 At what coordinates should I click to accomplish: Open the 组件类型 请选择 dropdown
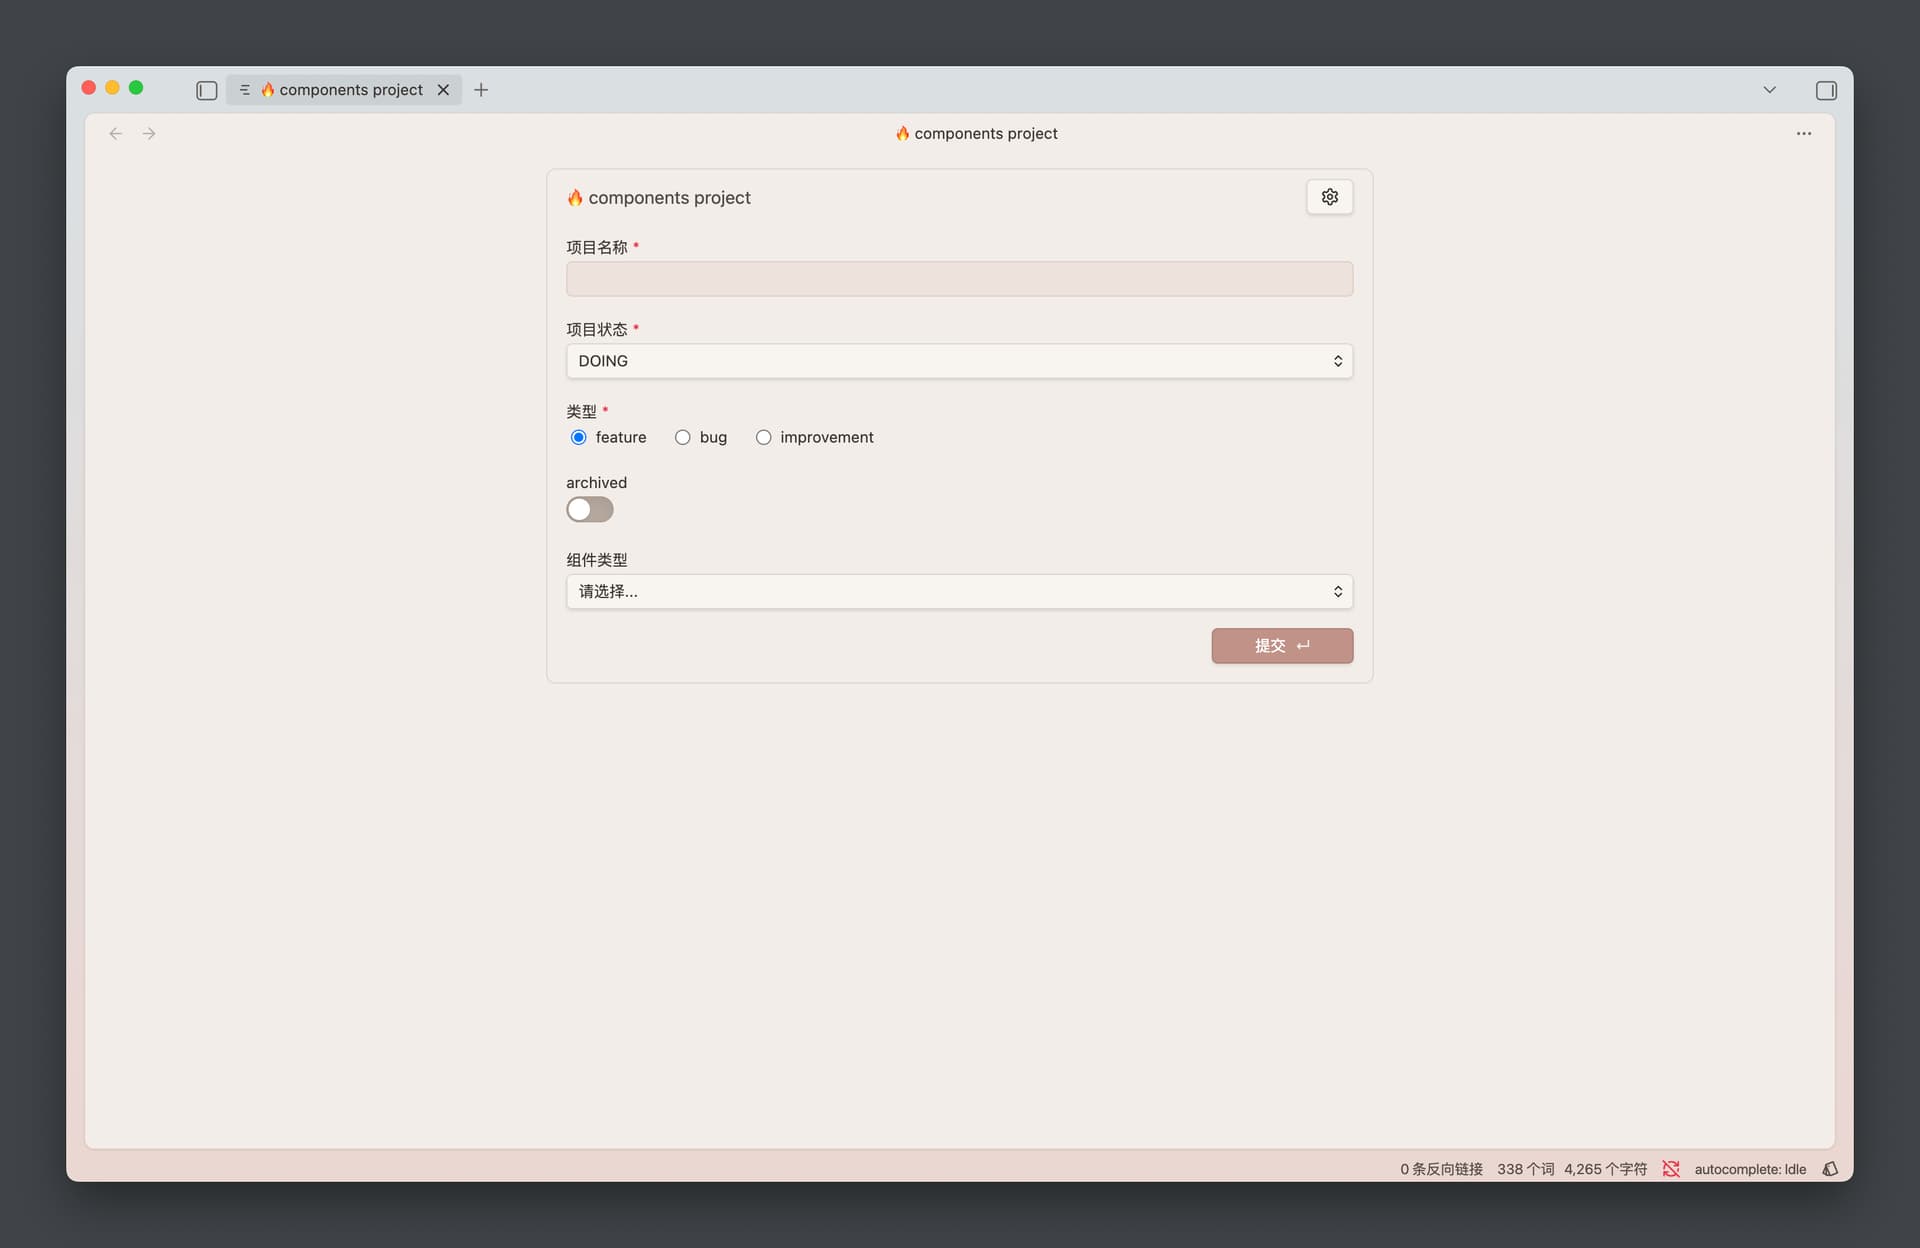(x=959, y=591)
